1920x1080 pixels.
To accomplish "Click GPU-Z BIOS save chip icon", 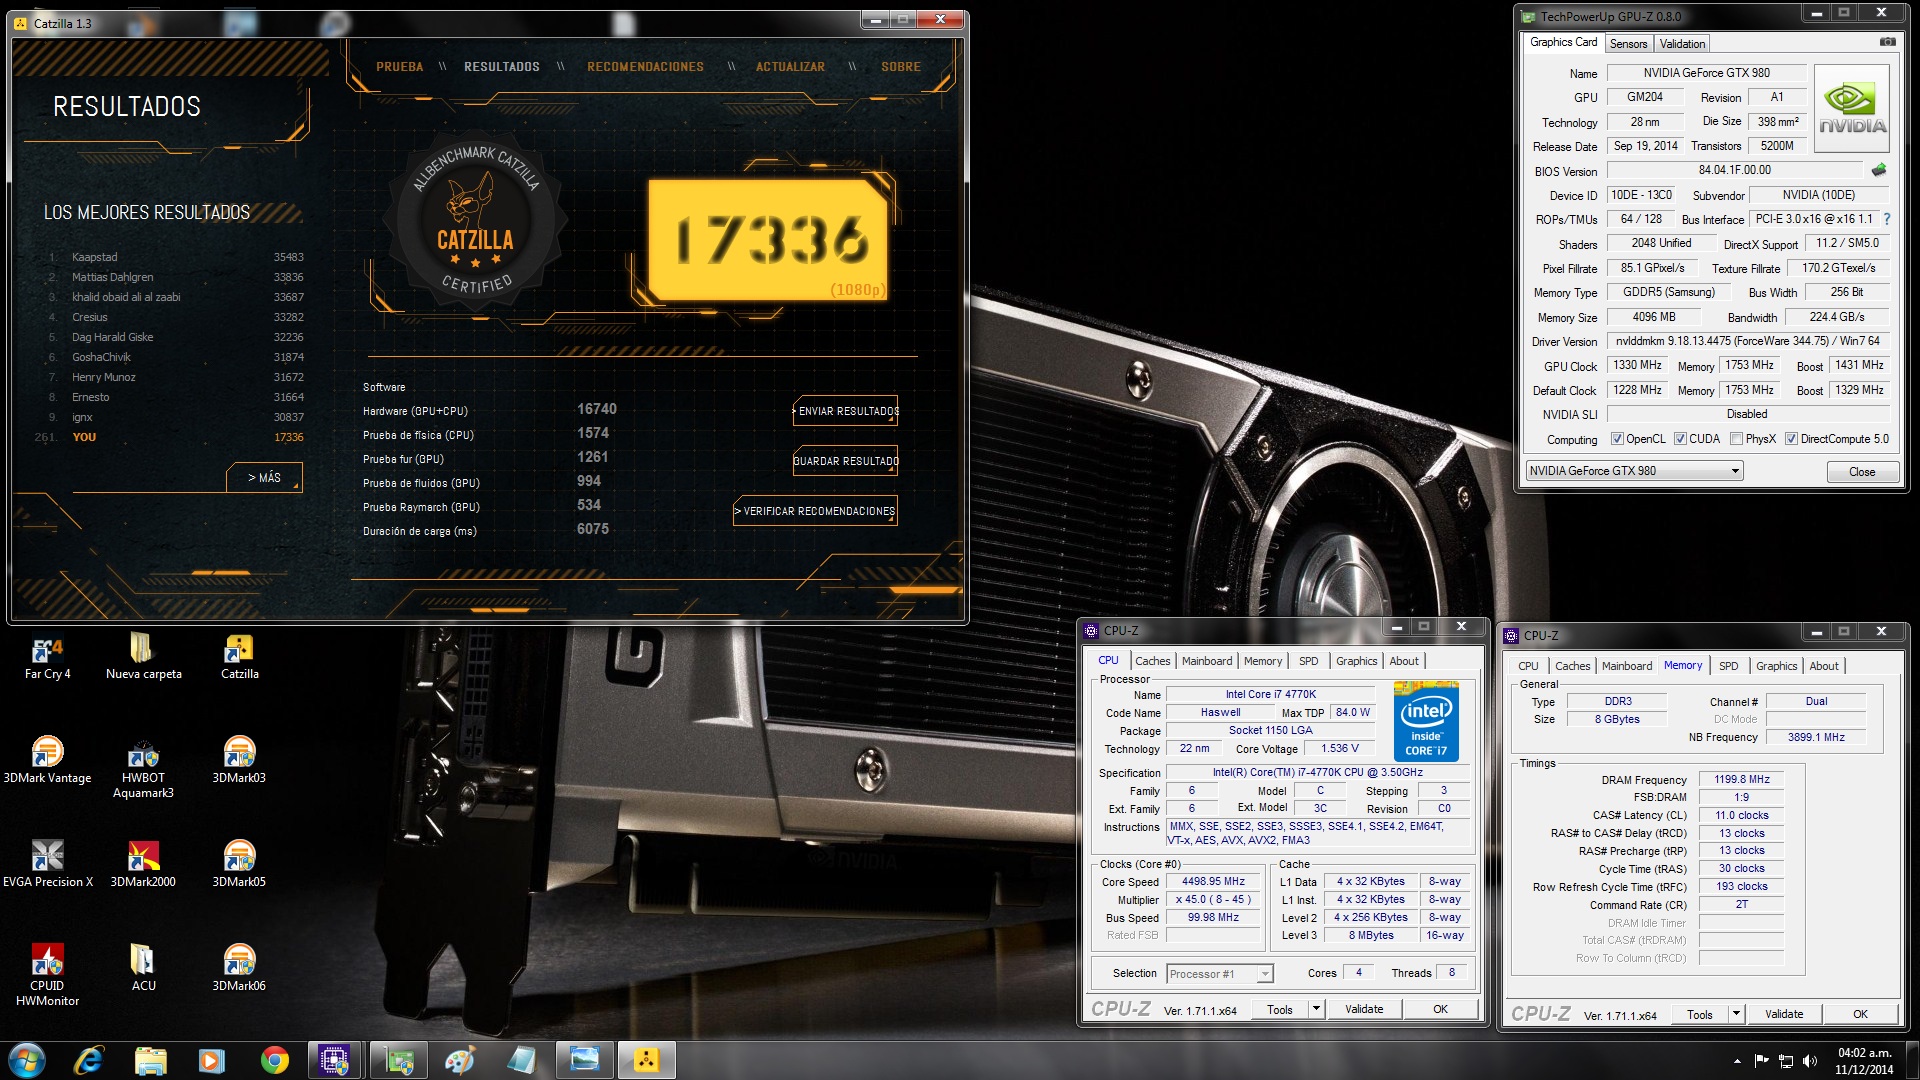I will tap(1879, 170).
